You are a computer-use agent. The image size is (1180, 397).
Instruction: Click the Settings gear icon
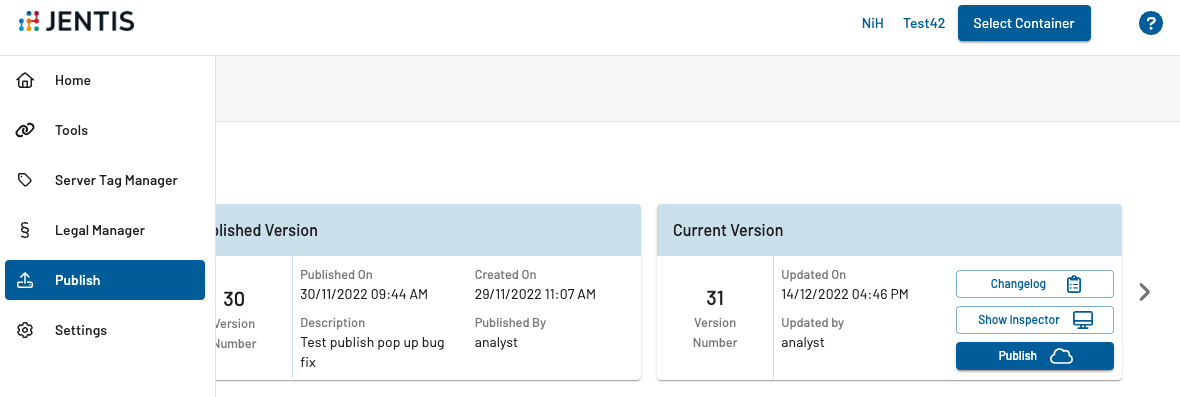pyautogui.click(x=25, y=330)
